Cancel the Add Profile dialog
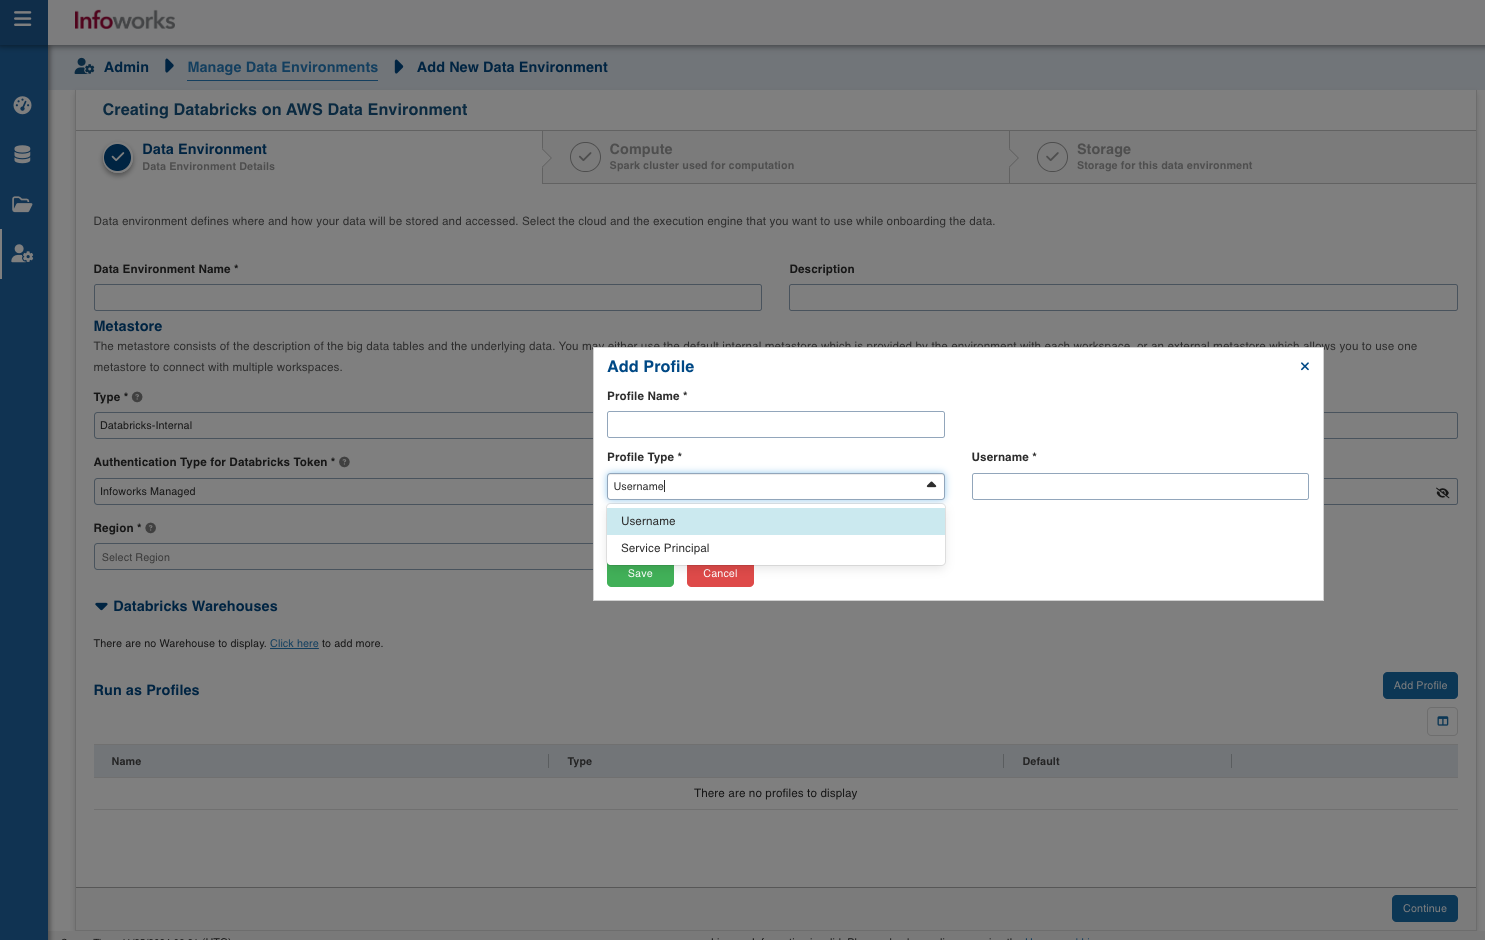This screenshot has width=1485, height=940. pos(720,574)
